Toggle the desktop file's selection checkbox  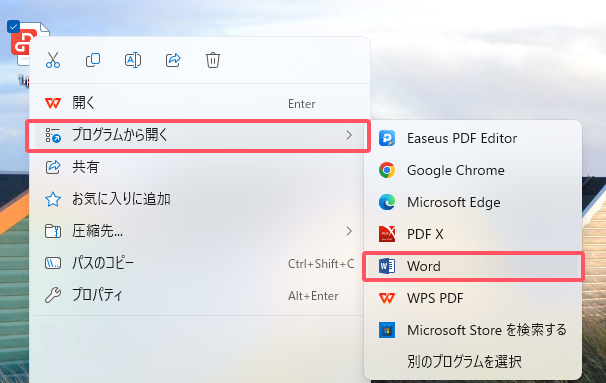click(x=14, y=26)
